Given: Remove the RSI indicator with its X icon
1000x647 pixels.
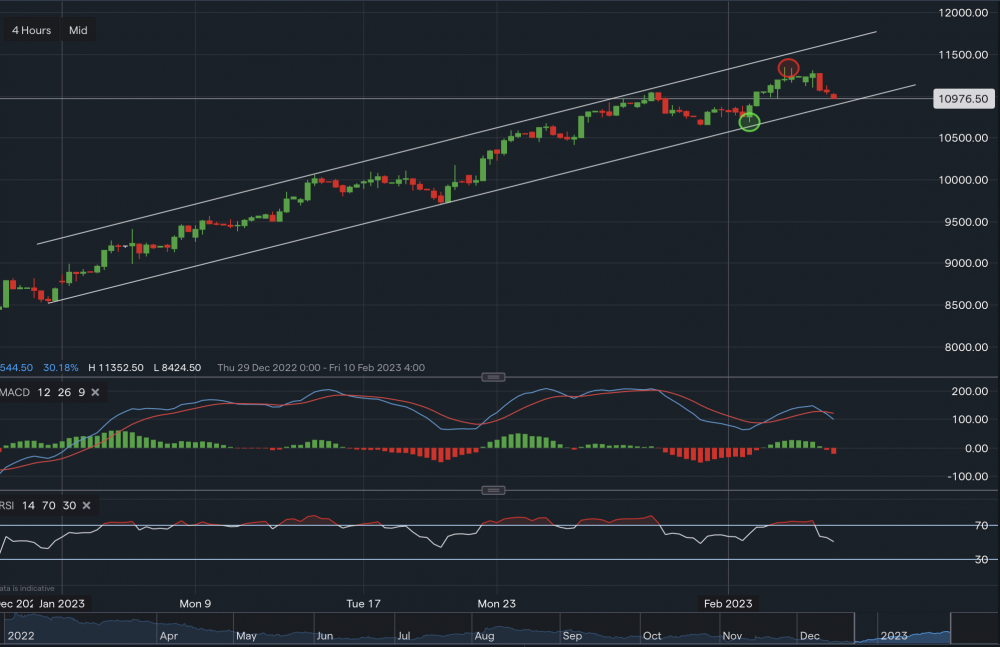Looking at the screenshot, I should click(x=86, y=505).
